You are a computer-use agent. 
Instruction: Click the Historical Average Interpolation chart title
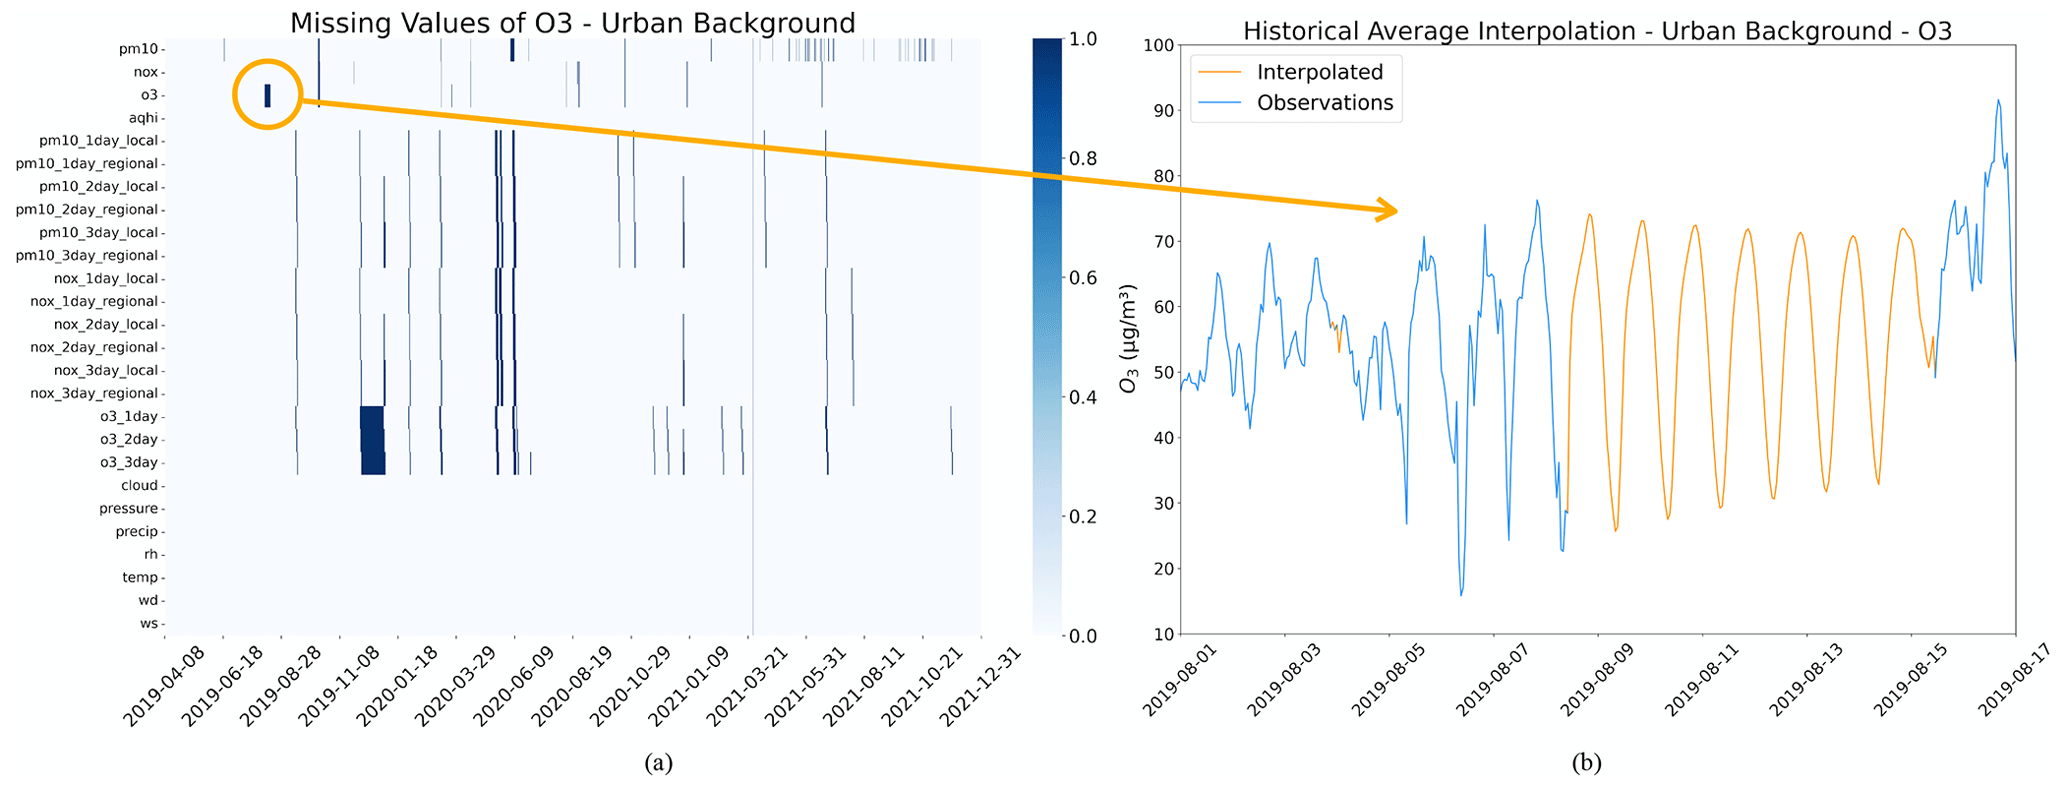(x=1597, y=31)
